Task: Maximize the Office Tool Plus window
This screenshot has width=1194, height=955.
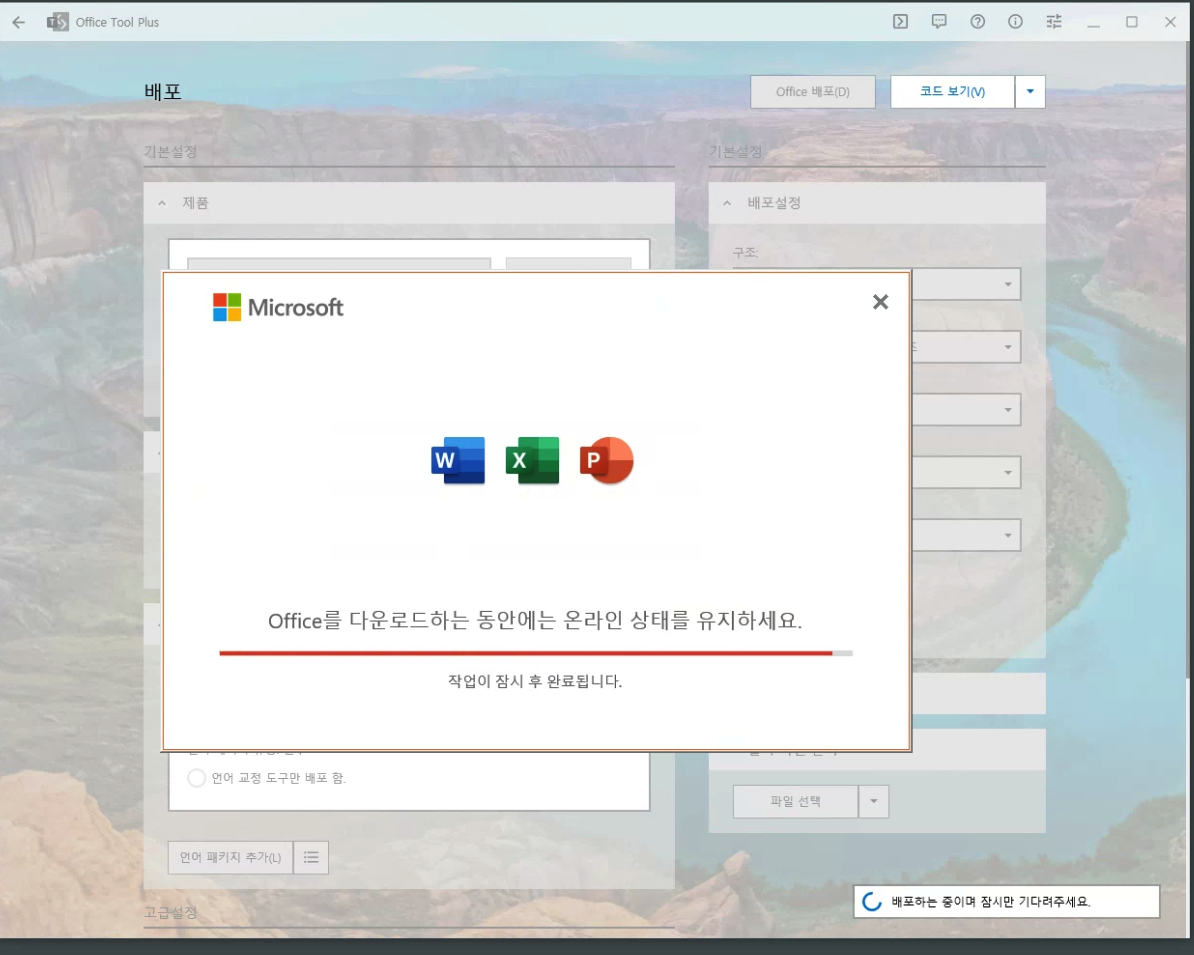Action: pyautogui.click(x=1132, y=22)
